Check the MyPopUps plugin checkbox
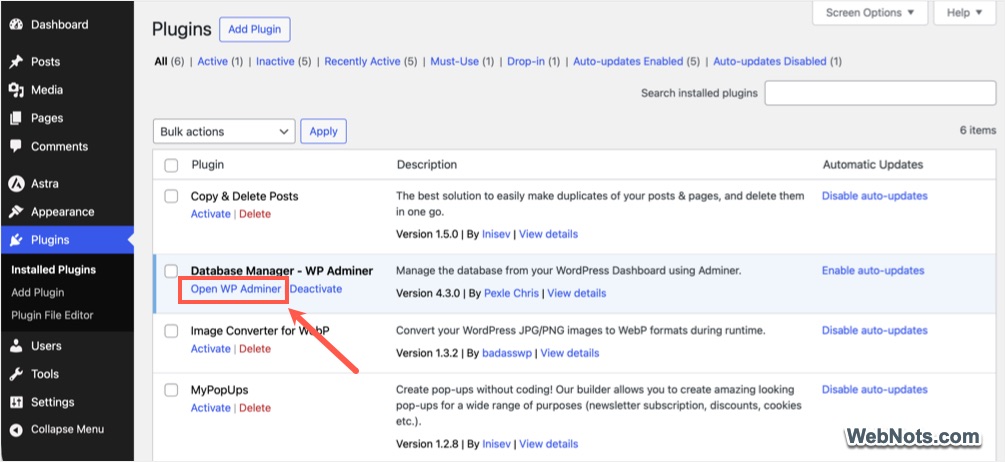 (x=171, y=390)
